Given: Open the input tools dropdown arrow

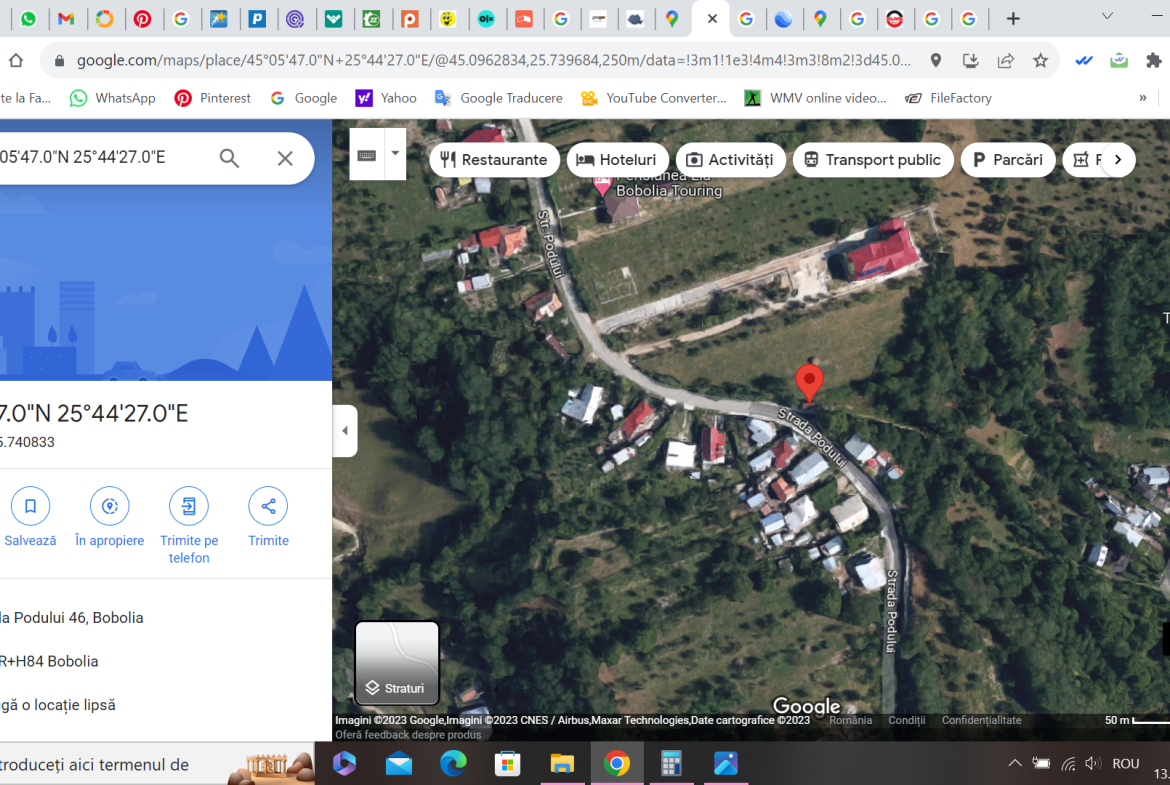Looking at the screenshot, I should (395, 154).
